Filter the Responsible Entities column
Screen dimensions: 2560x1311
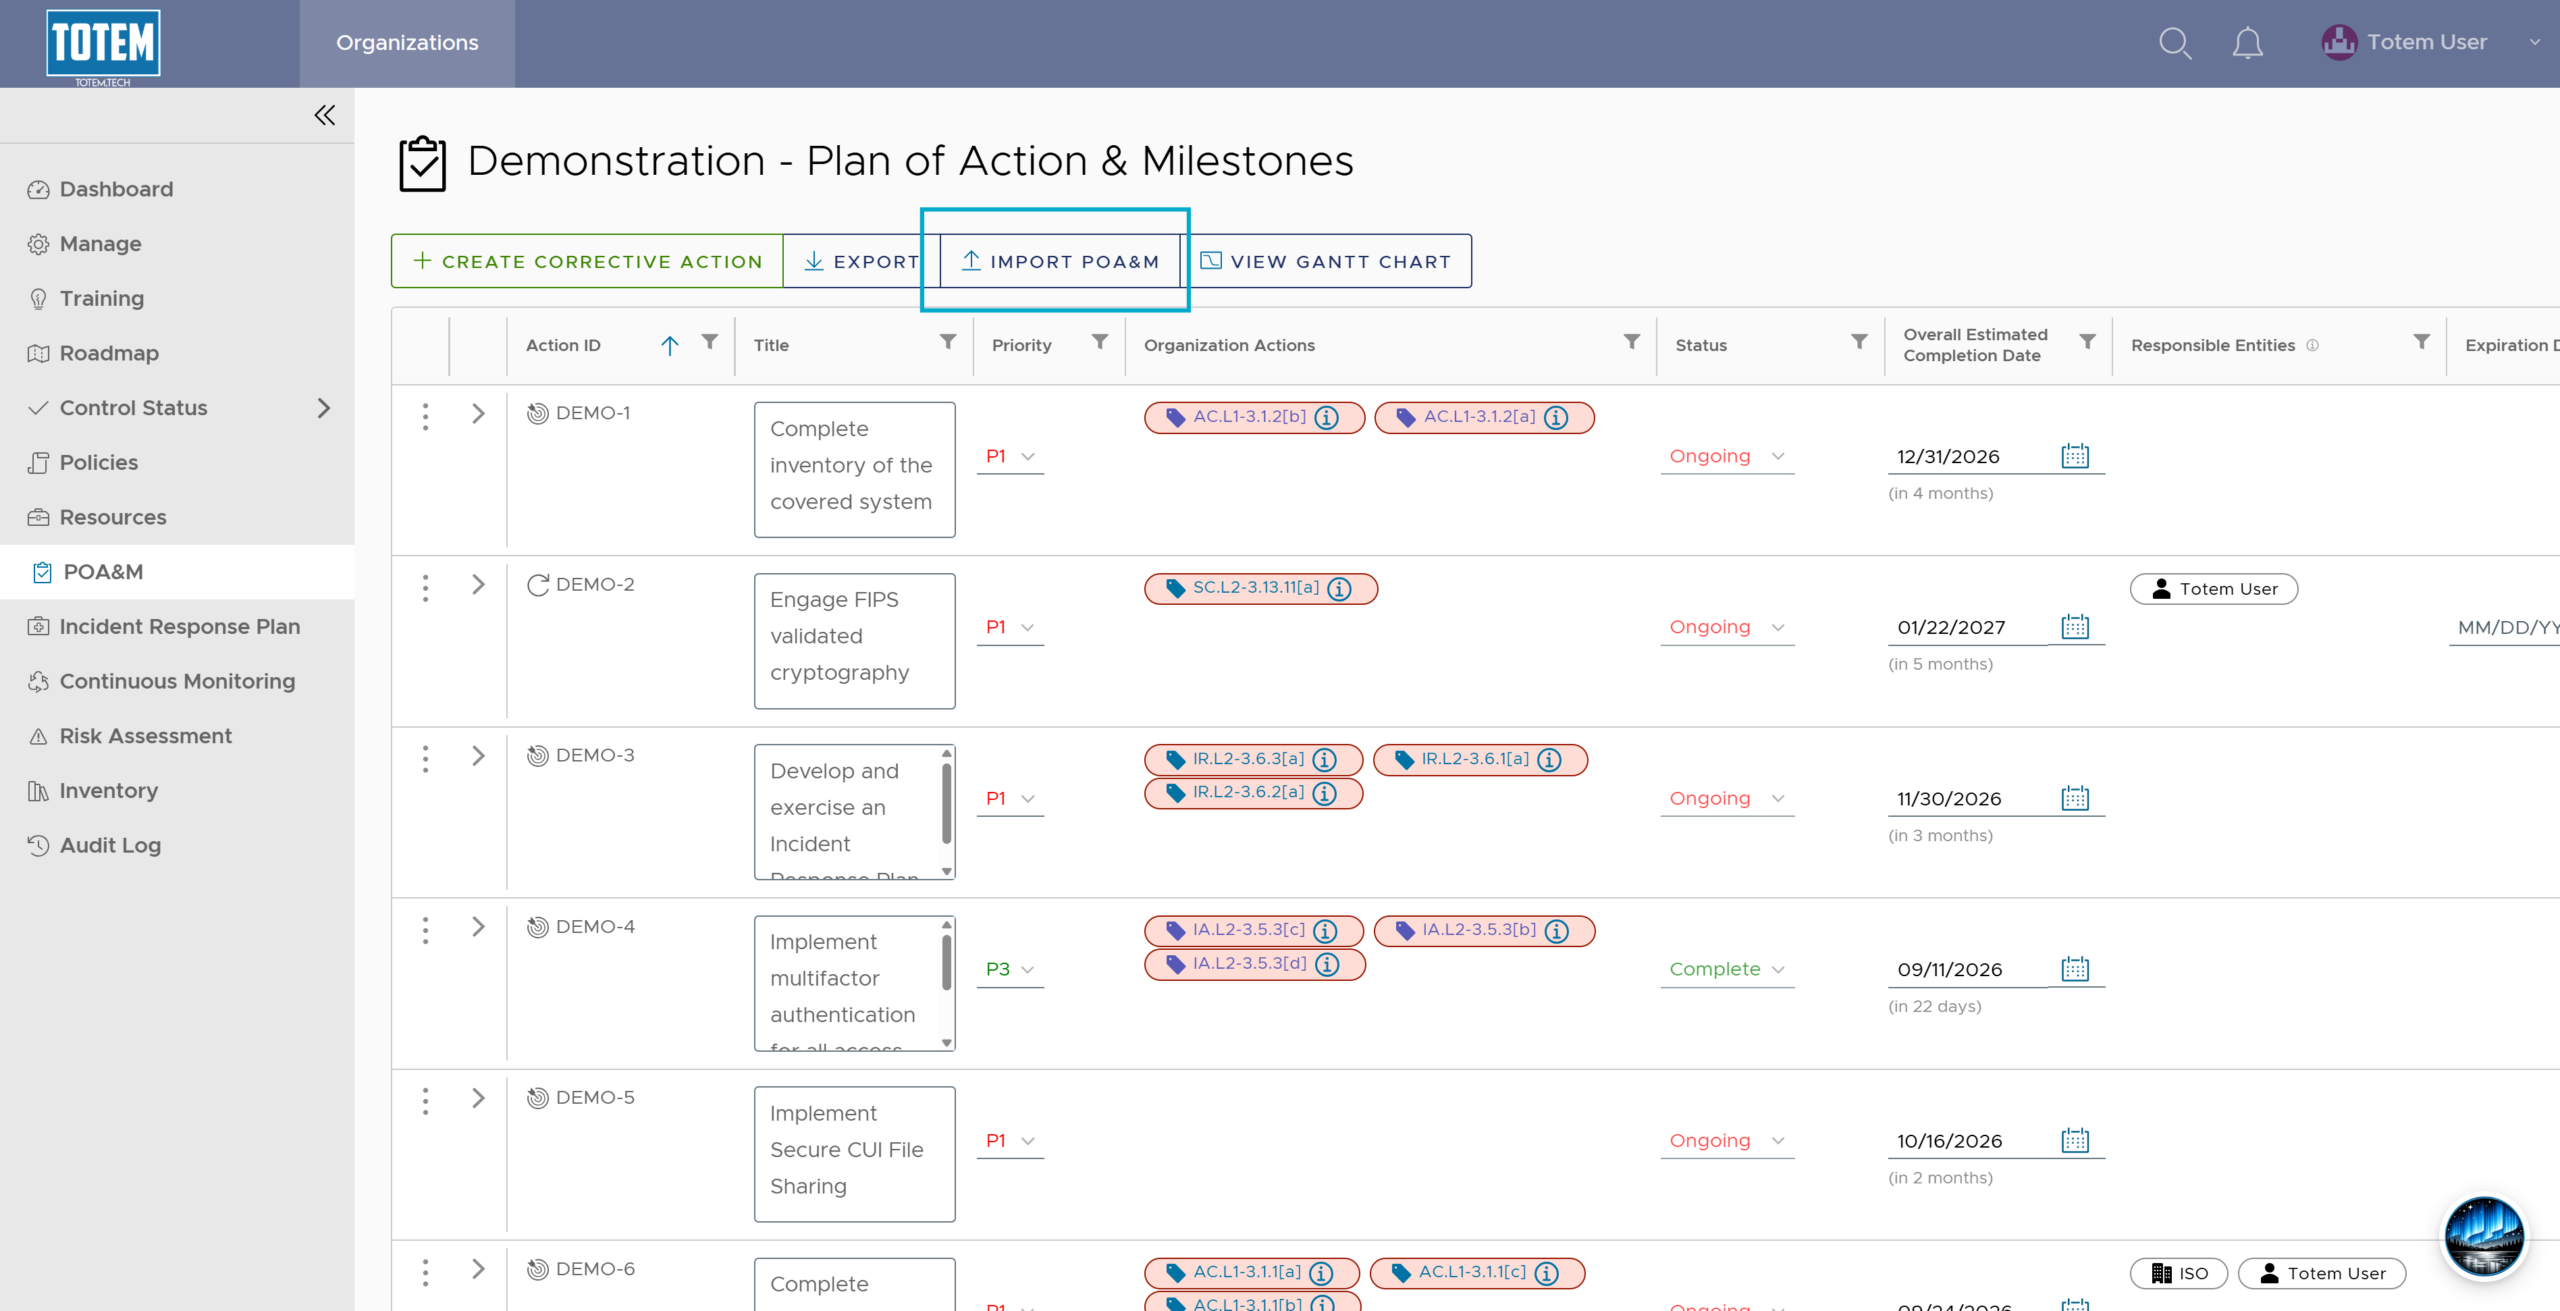pos(2422,342)
